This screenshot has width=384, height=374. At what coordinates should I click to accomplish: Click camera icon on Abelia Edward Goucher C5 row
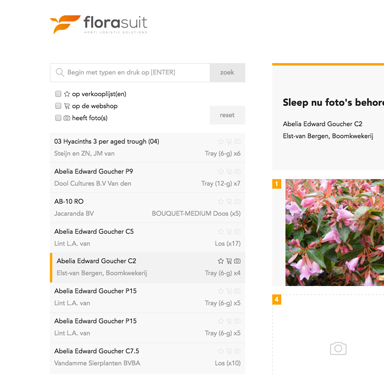237,232
